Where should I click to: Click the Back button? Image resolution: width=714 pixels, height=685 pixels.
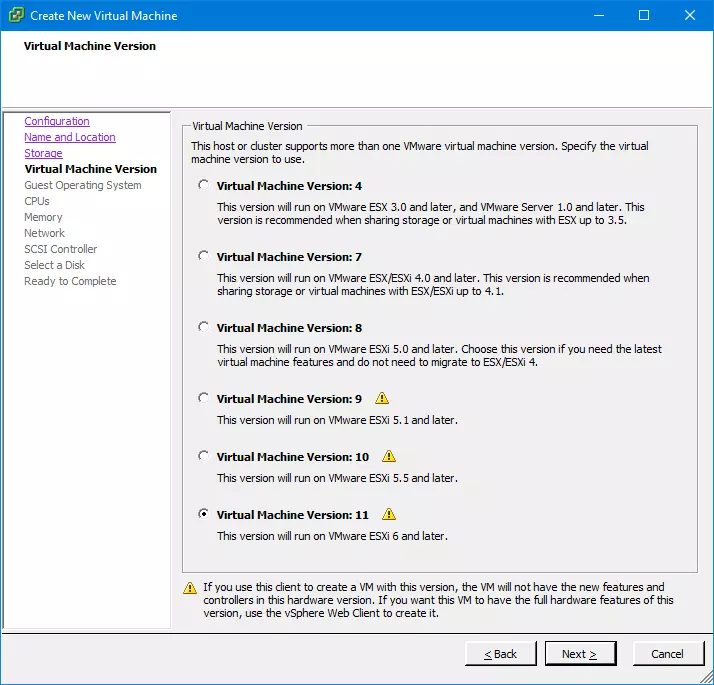pos(500,654)
